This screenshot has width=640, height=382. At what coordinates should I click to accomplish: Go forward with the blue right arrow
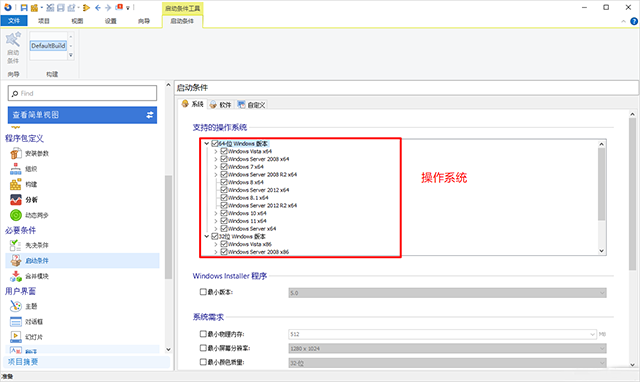point(108,7)
